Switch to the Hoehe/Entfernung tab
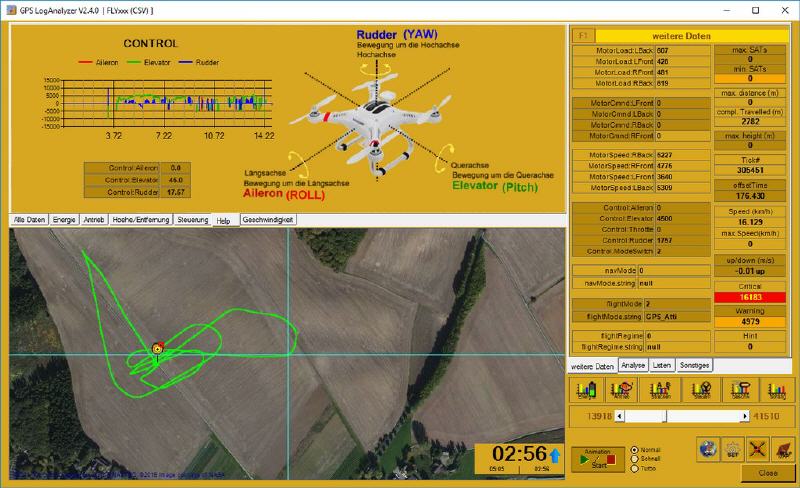 [141, 219]
